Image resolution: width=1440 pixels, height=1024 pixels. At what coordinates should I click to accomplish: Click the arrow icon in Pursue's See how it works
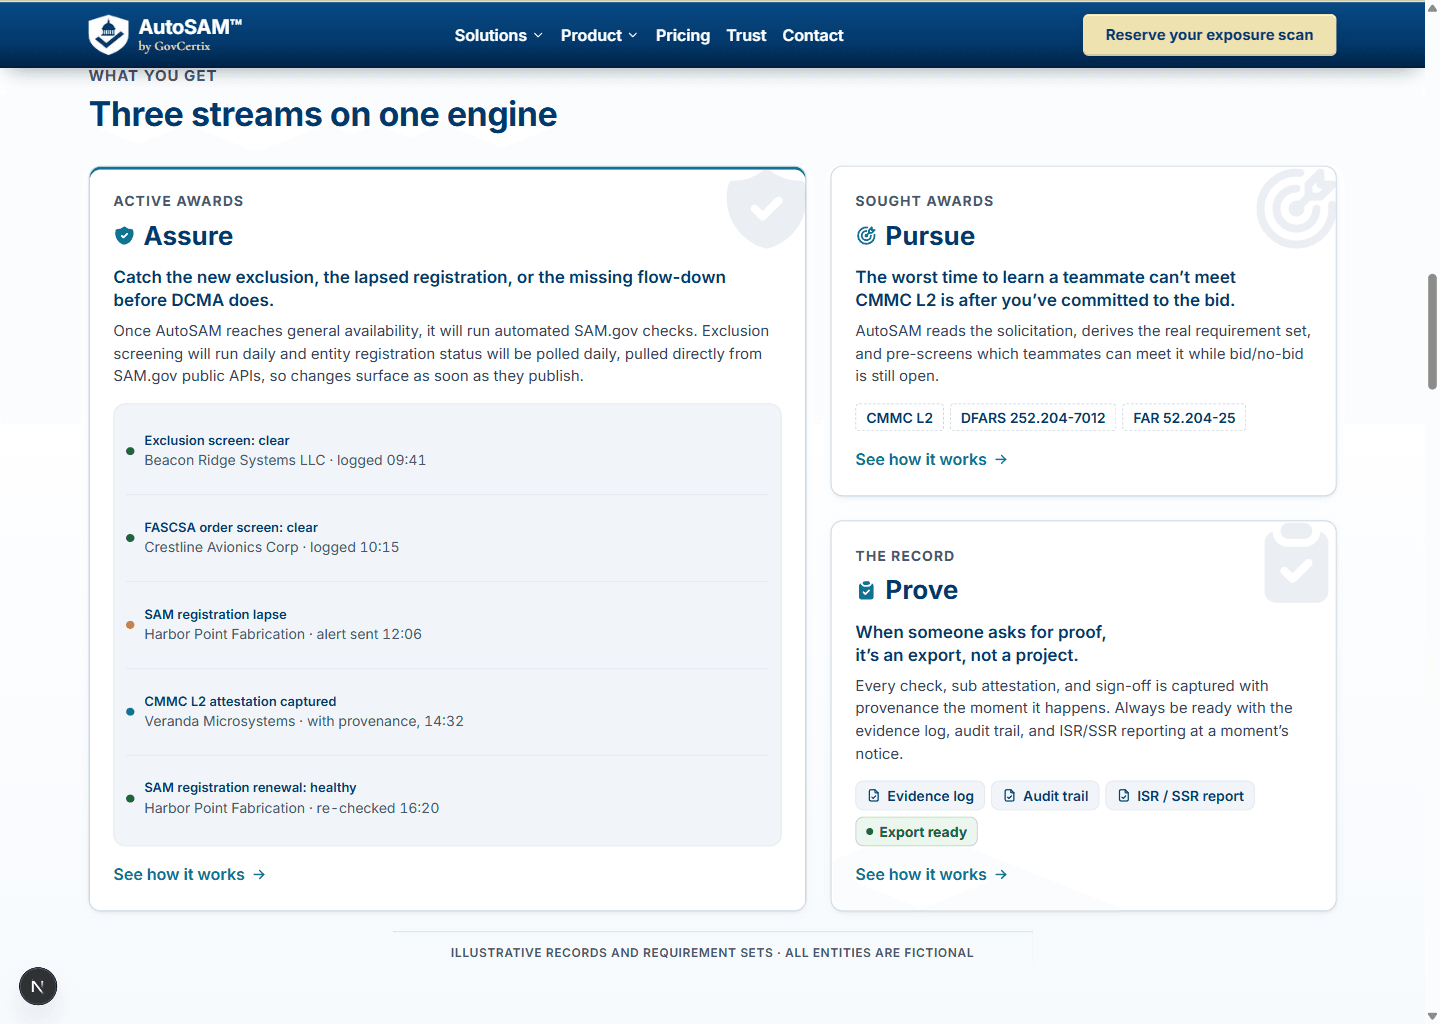(x=1001, y=460)
